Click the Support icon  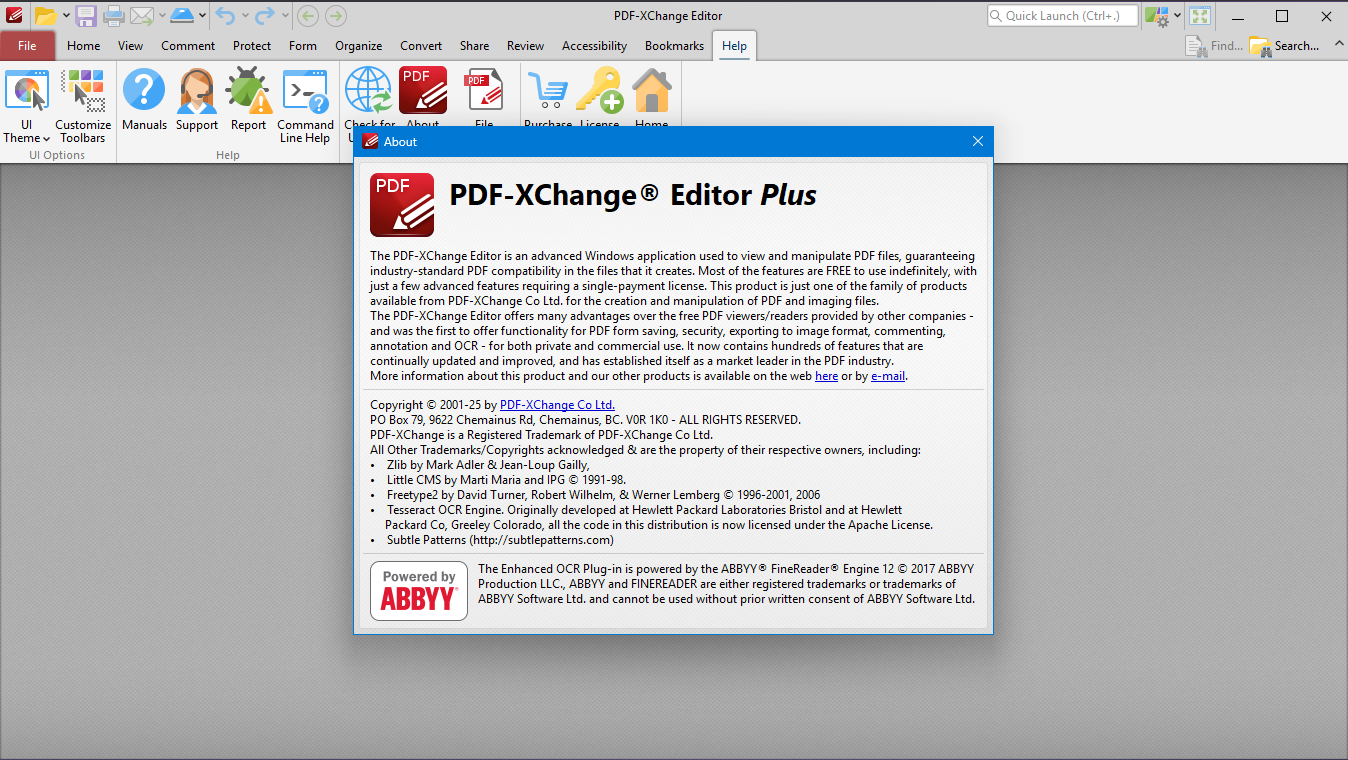(197, 100)
